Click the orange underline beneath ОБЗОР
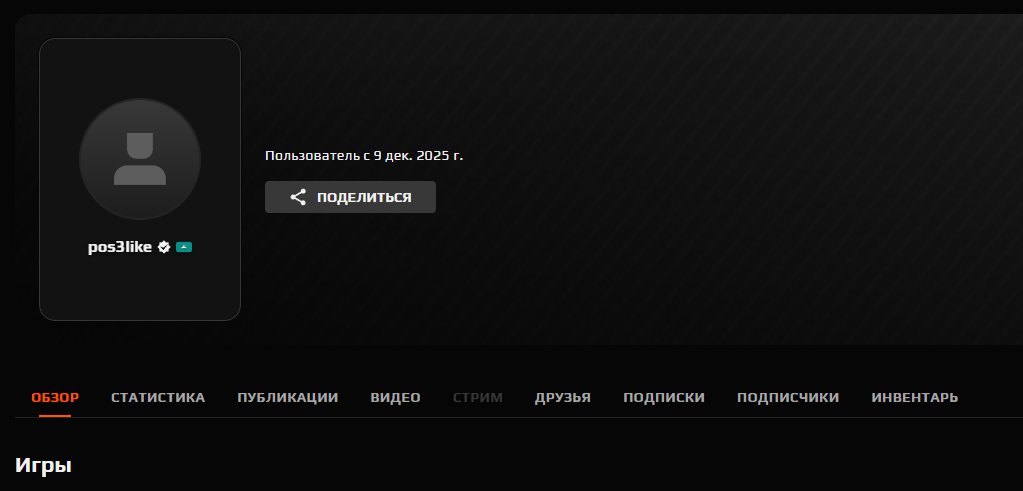This screenshot has width=1023, height=491. pos(55,415)
